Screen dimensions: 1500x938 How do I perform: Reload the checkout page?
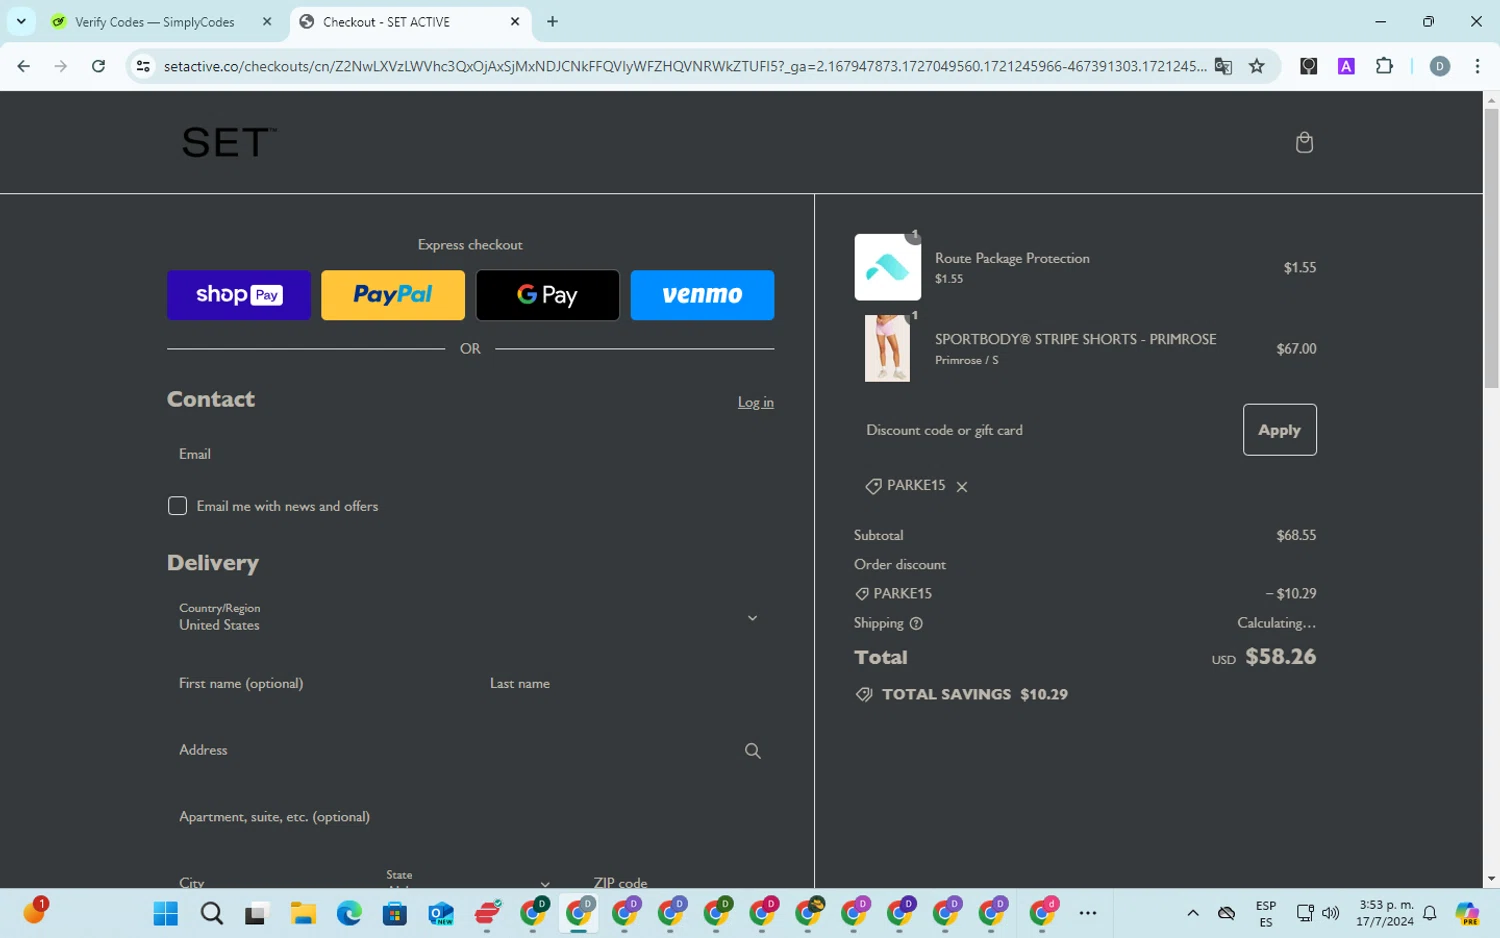pos(98,66)
